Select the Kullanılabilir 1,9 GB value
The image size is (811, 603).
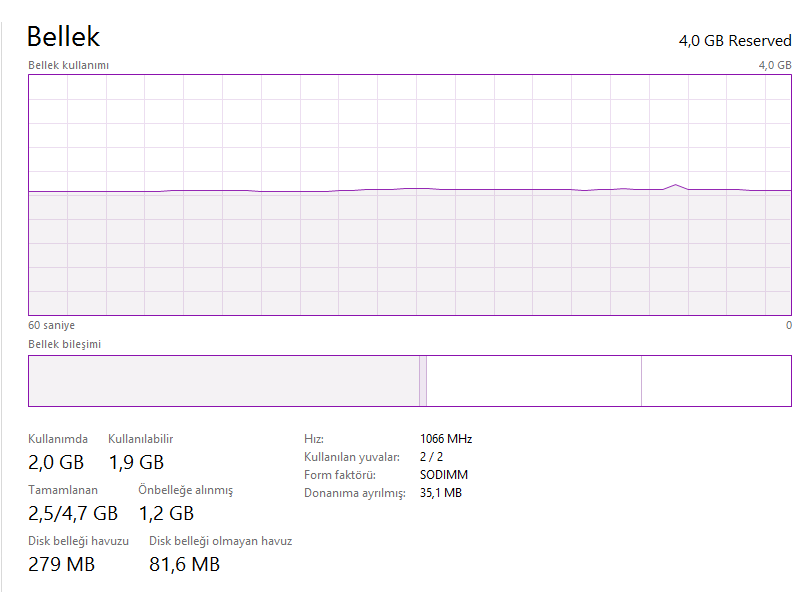[x=135, y=462]
